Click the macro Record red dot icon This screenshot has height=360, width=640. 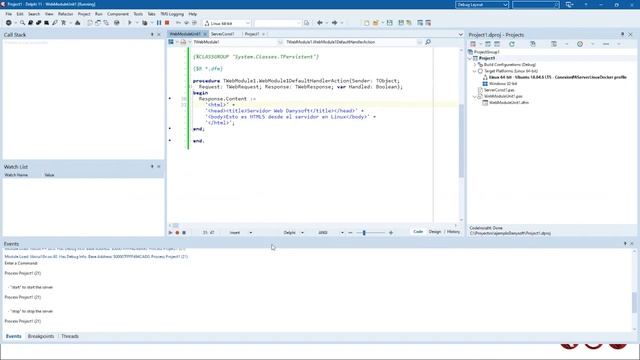(x=177, y=232)
